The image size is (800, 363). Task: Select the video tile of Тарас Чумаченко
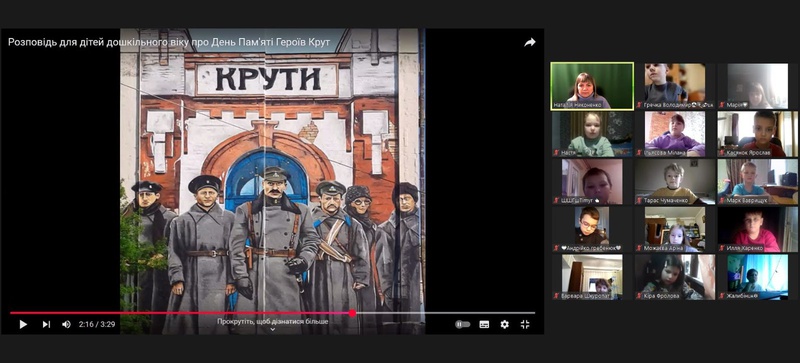675,181
